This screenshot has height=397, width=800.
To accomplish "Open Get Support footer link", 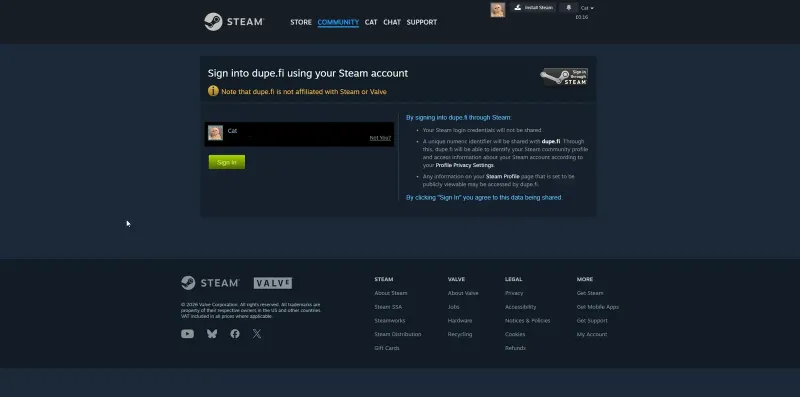I will (x=592, y=320).
